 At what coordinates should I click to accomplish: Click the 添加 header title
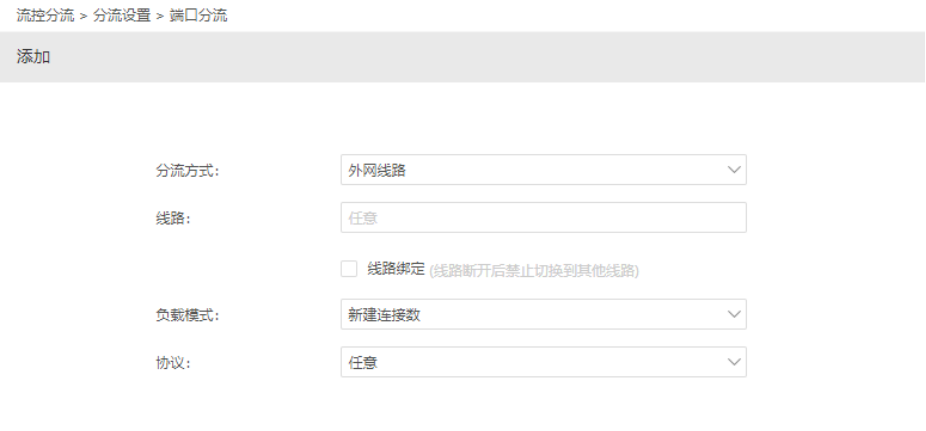[x=33, y=57]
